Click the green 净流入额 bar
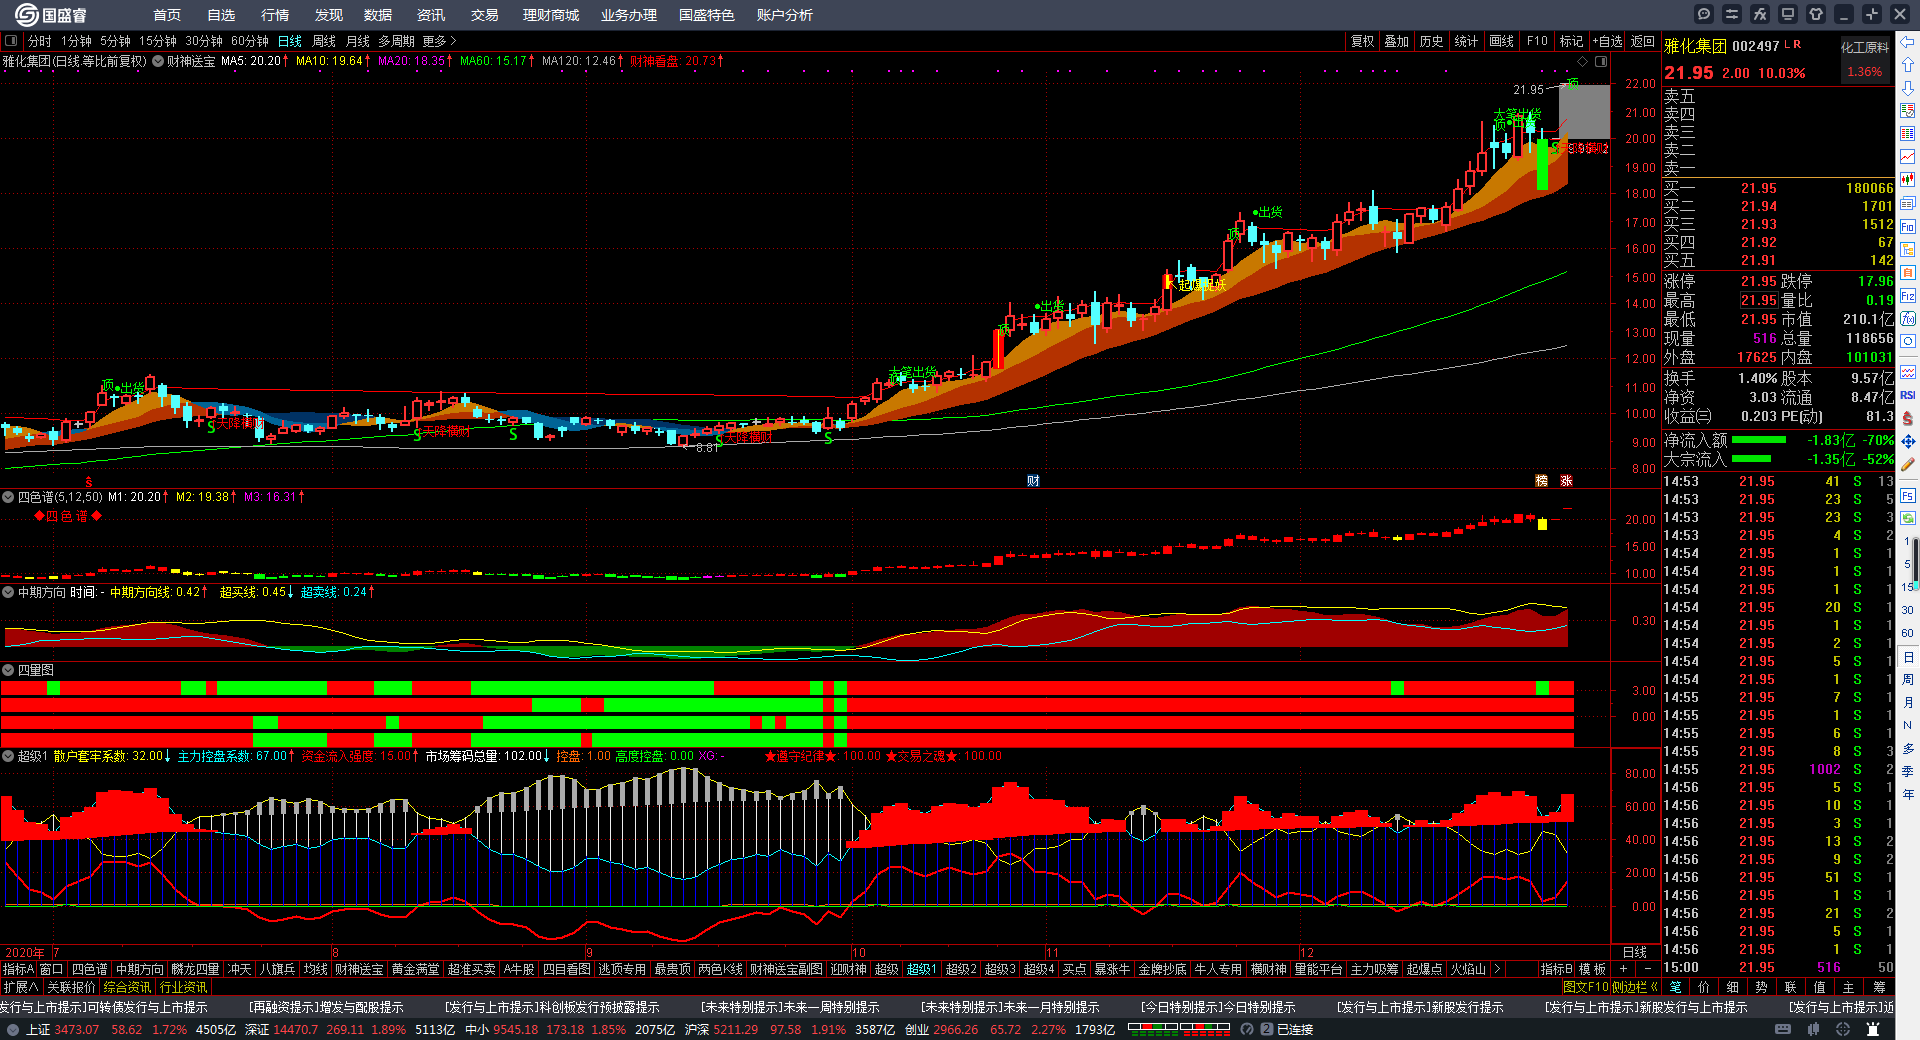Image resolution: width=1920 pixels, height=1040 pixels. (1759, 440)
